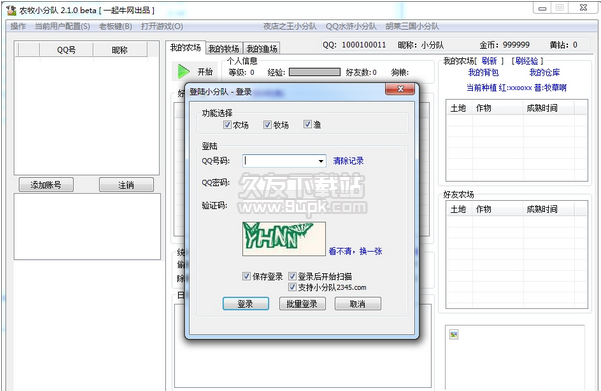Click the captcha image YHNN
Image resolution: width=601 pixels, height=391 pixels.
click(x=284, y=238)
